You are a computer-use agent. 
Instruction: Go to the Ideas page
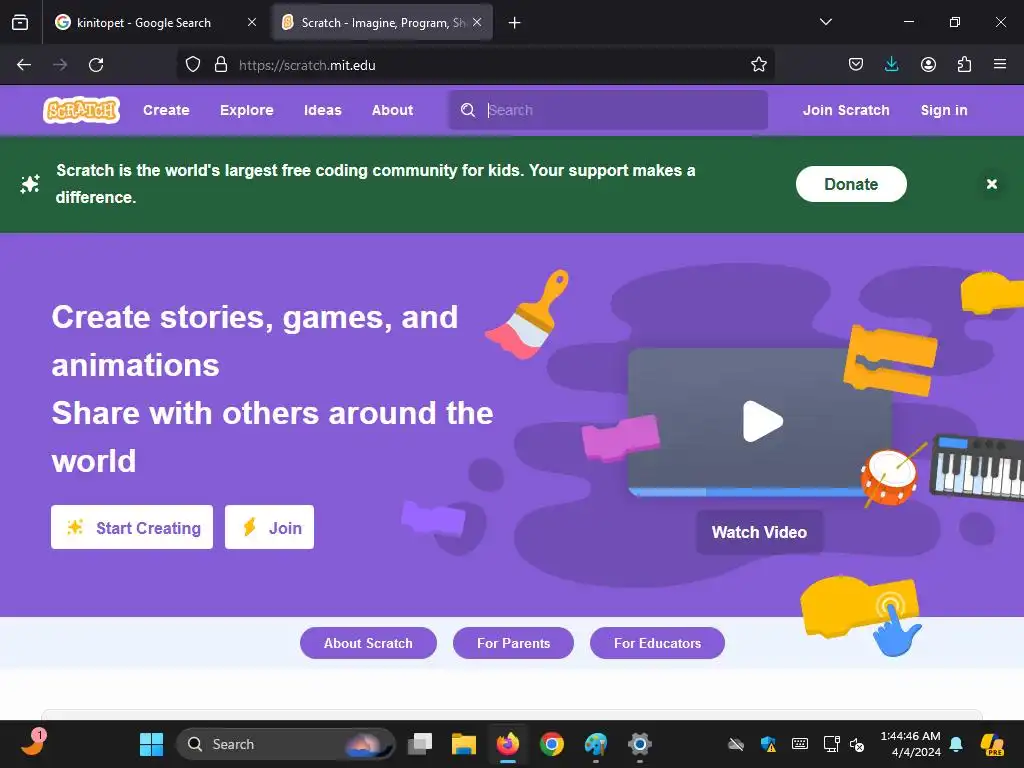click(323, 110)
